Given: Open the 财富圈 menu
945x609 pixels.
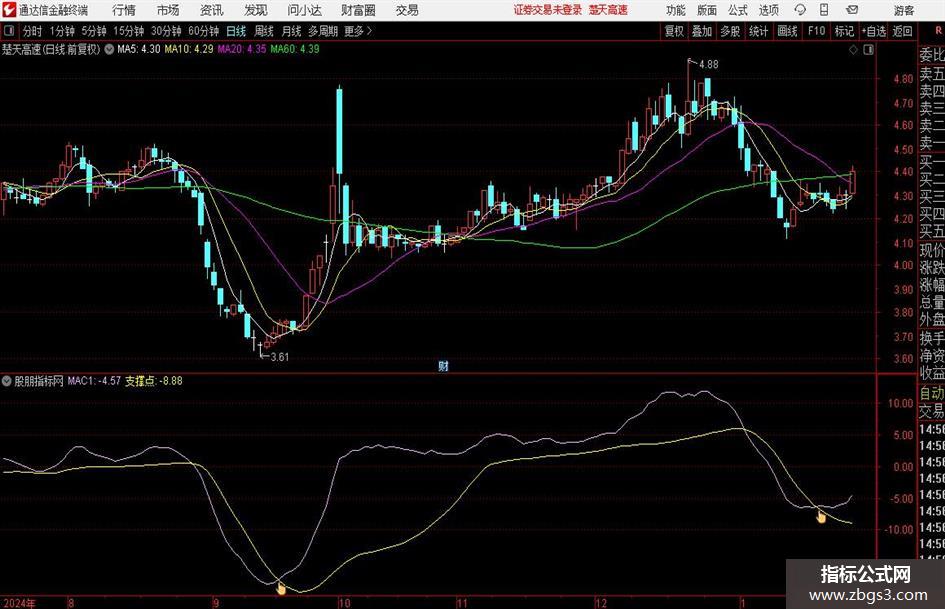Looking at the screenshot, I should pos(358,10).
